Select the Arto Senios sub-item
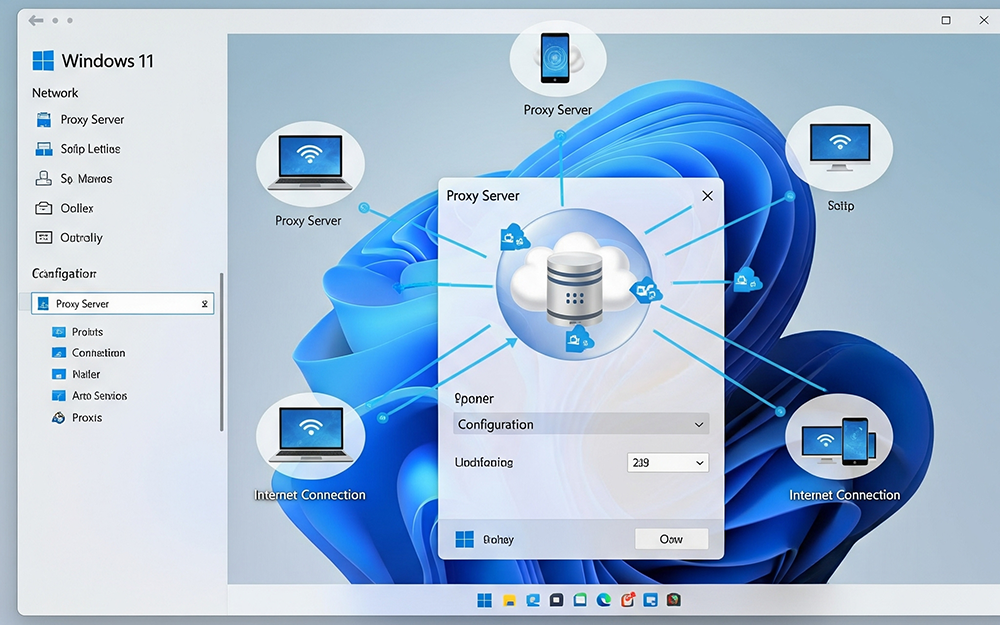The height and width of the screenshot is (625, 1000). (89, 395)
